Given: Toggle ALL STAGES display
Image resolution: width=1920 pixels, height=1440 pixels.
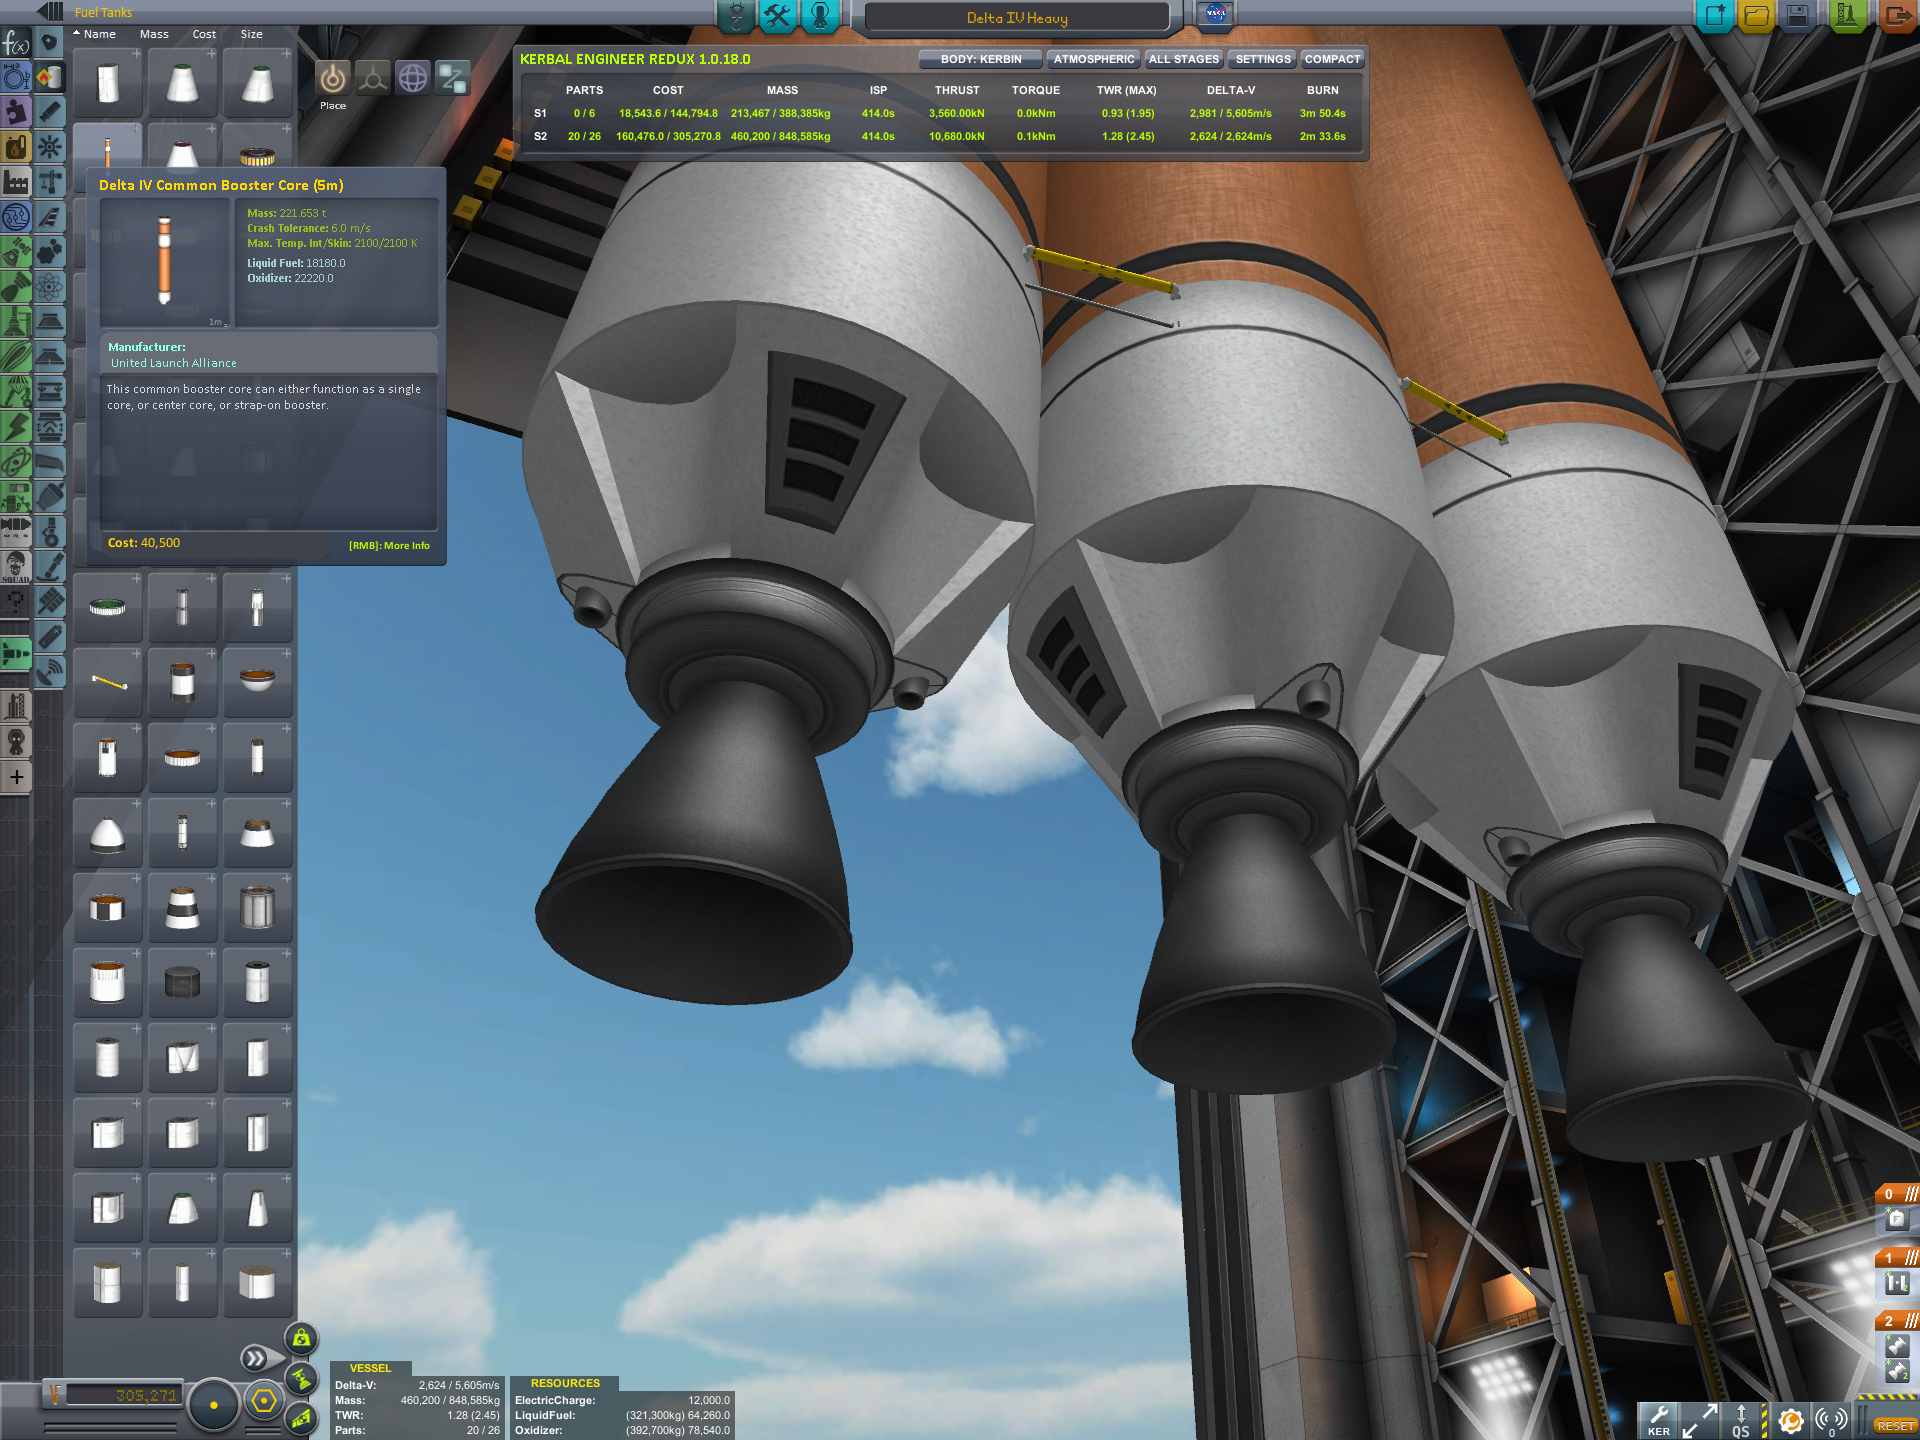Looking at the screenshot, I should 1184,59.
